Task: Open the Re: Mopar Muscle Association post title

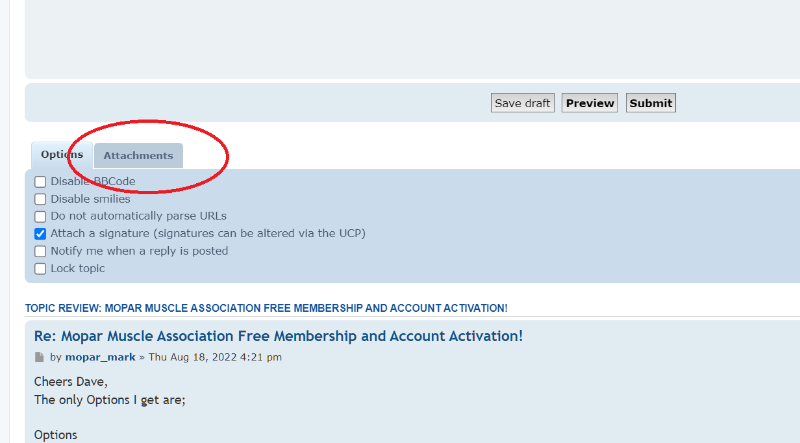Action: 279,336
